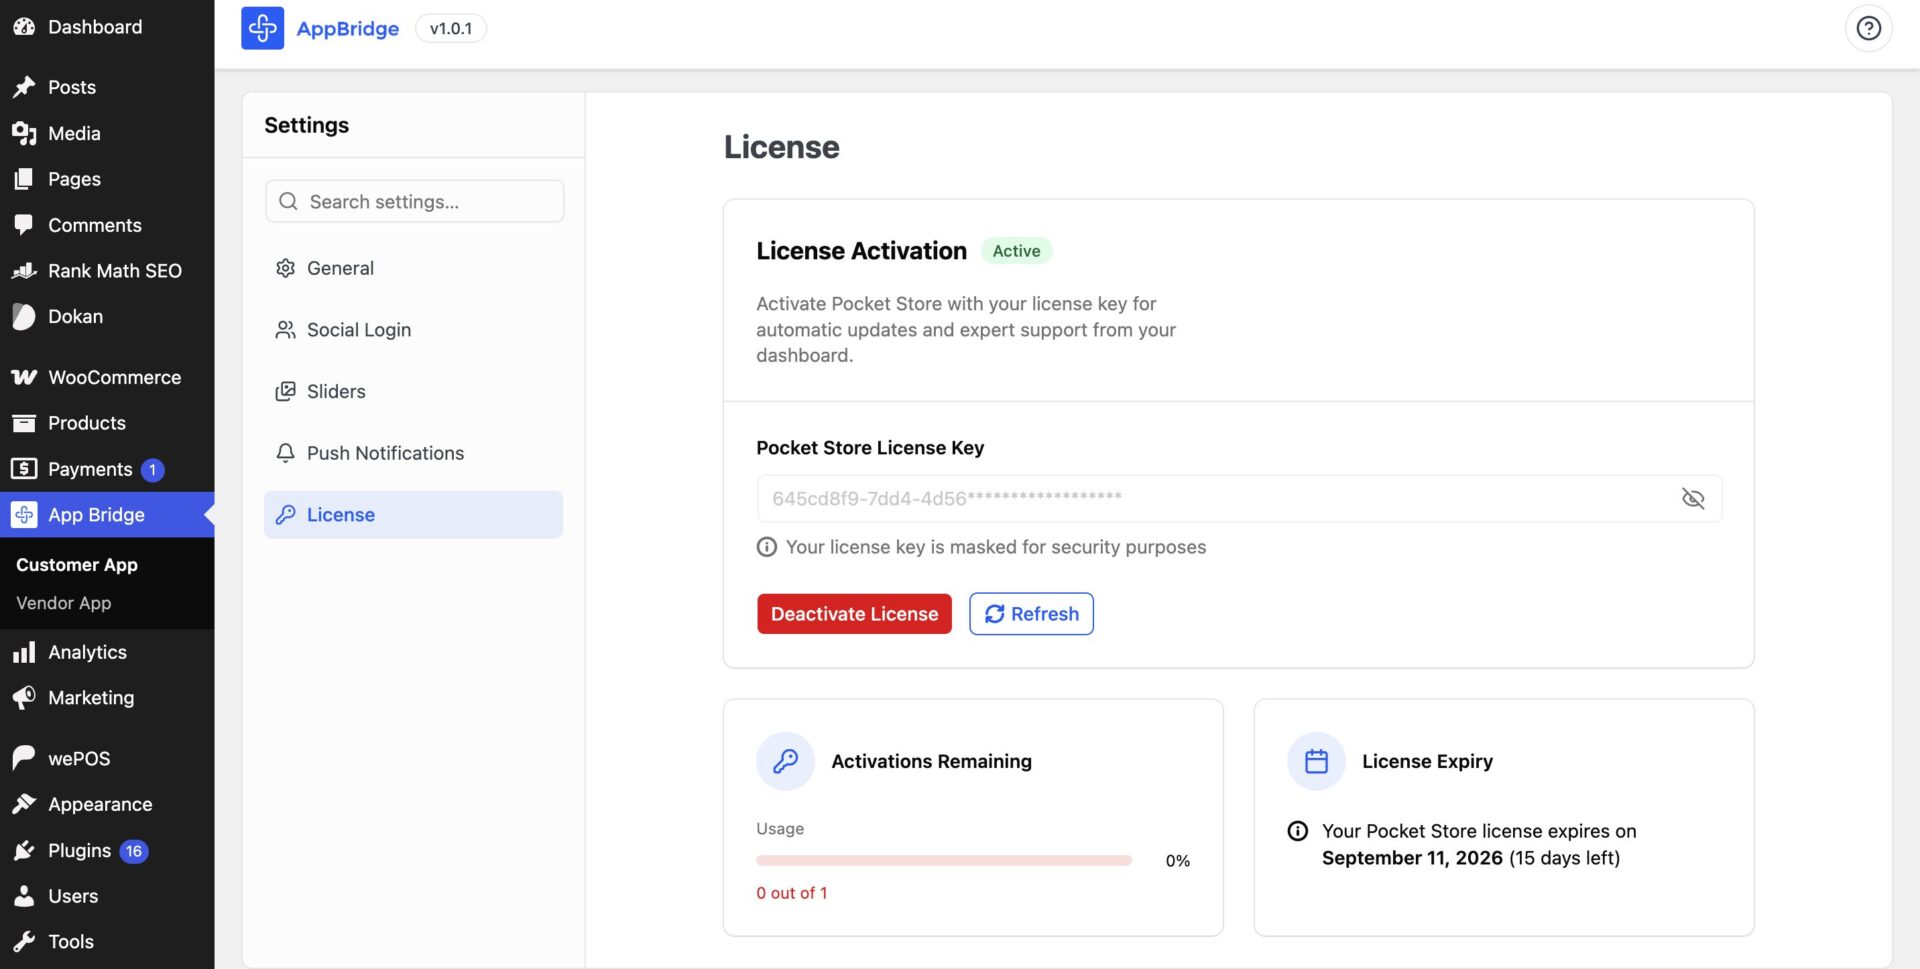
Task: Click the Plugins update count badge
Action: 134,851
